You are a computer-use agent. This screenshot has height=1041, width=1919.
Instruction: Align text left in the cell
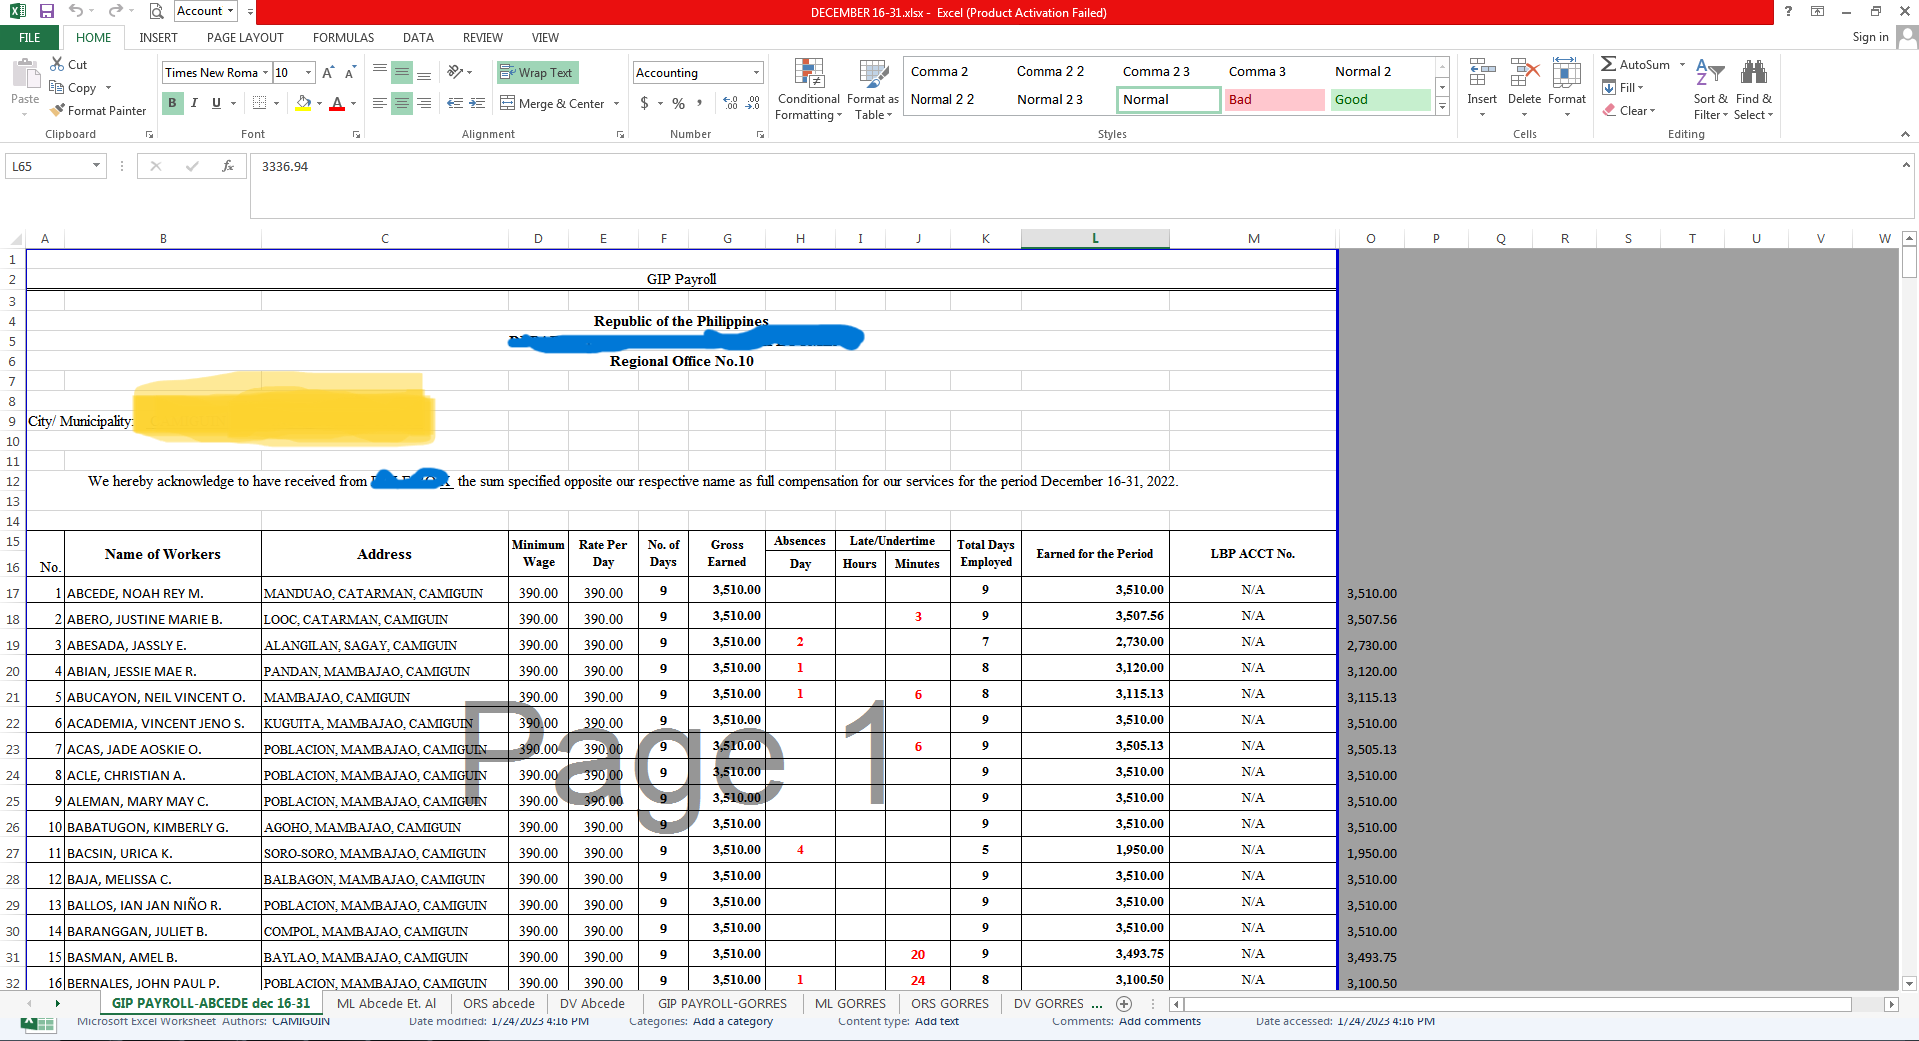pos(380,103)
